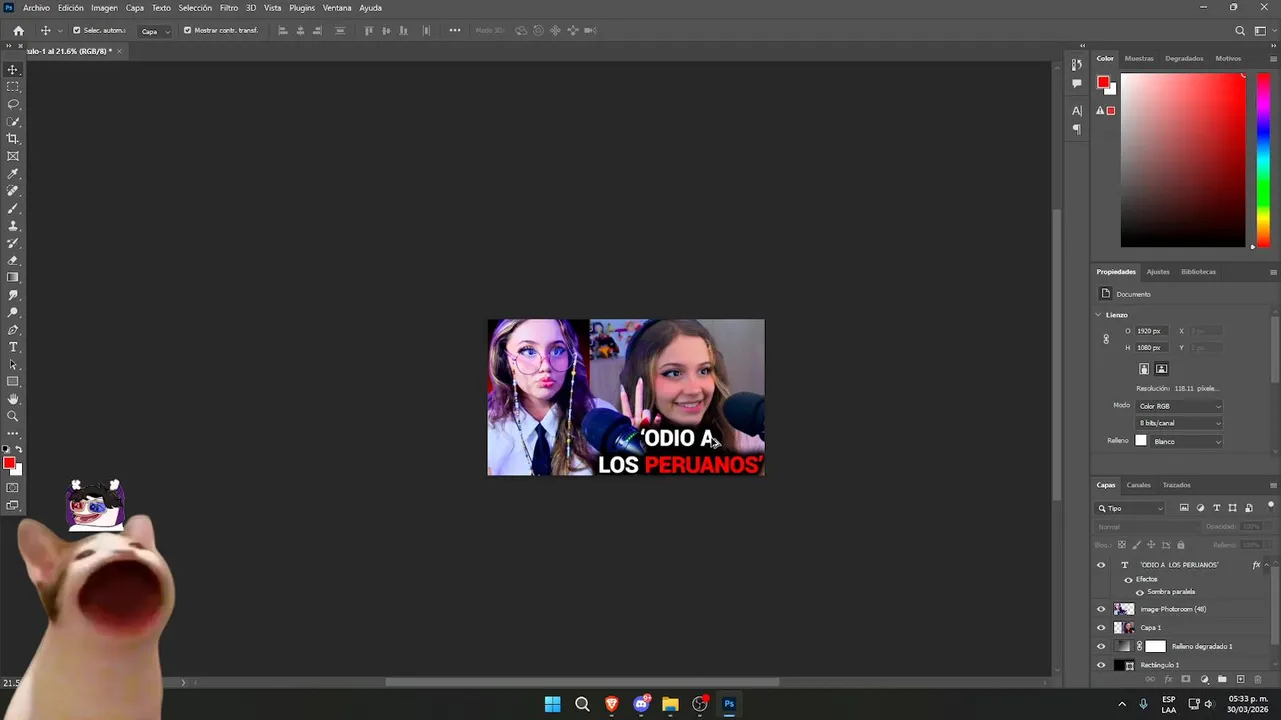
Task: Select the Crop tool
Action: (x=13, y=139)
